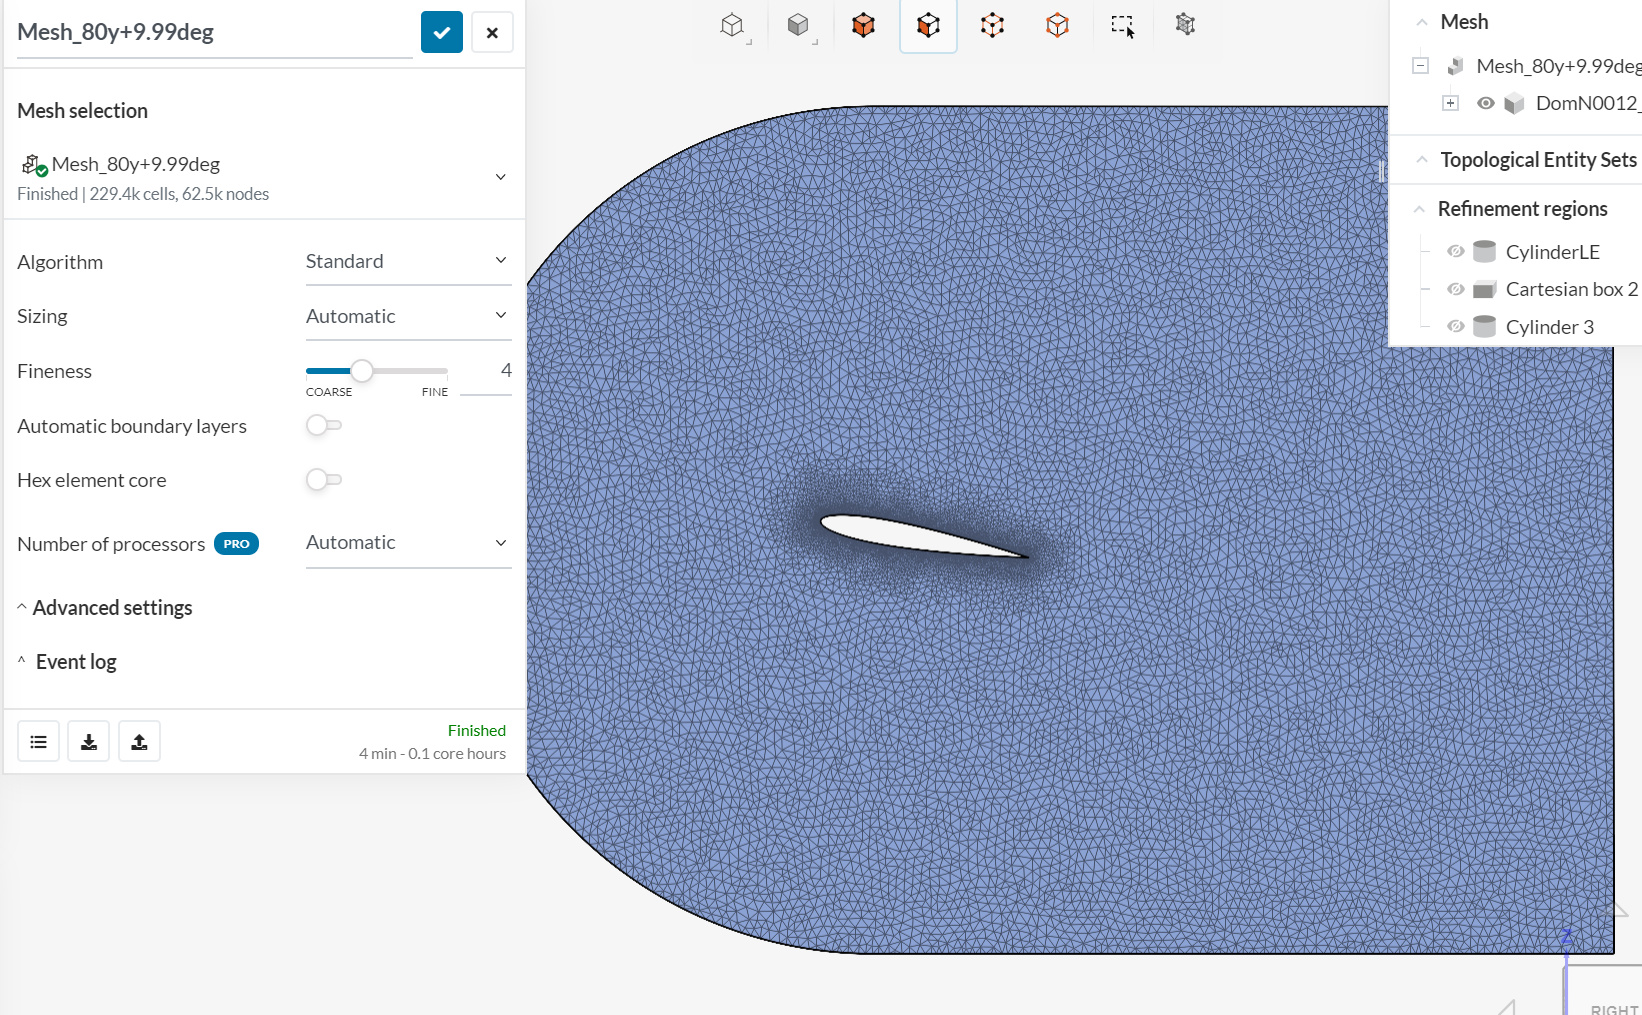Expand the Advanced settings section
This screenshot has height=1015, width=1642.
[x=112, y=608]
